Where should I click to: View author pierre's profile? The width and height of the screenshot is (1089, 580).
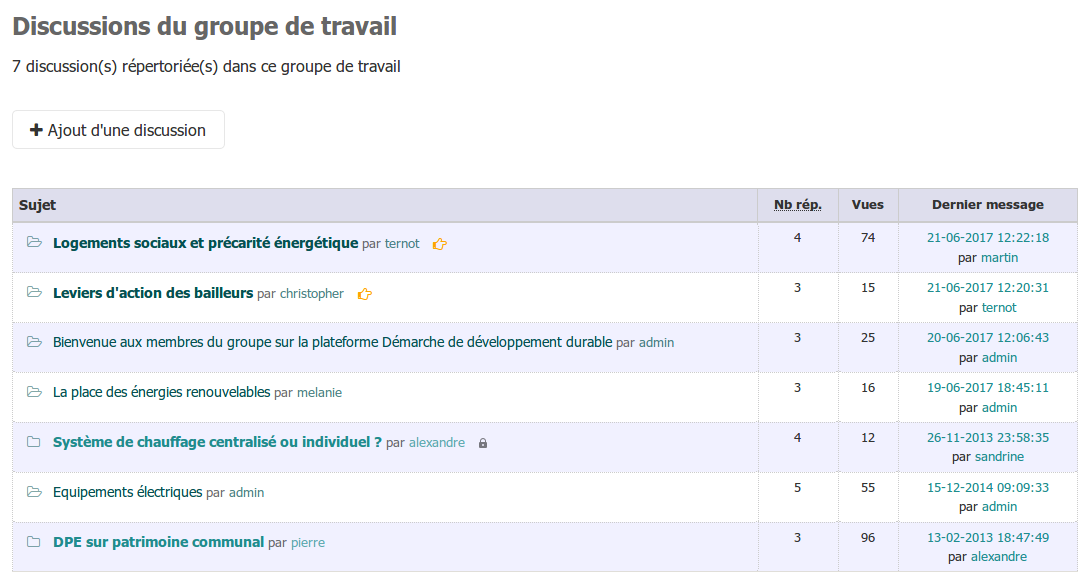point(308,542)
